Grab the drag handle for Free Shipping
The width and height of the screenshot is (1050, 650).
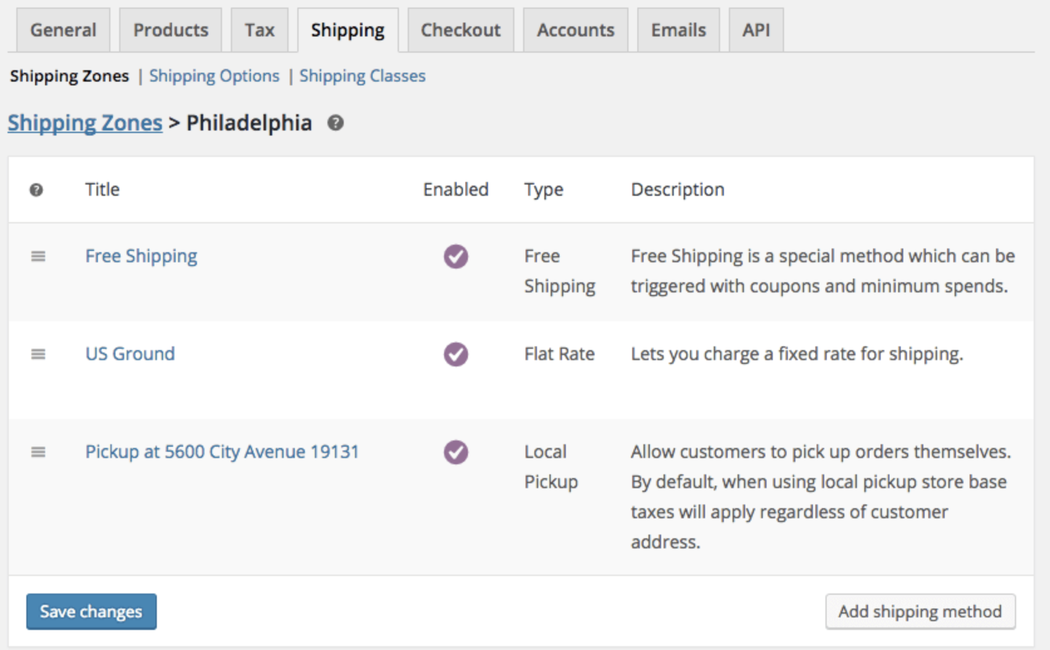click(38, 256)
